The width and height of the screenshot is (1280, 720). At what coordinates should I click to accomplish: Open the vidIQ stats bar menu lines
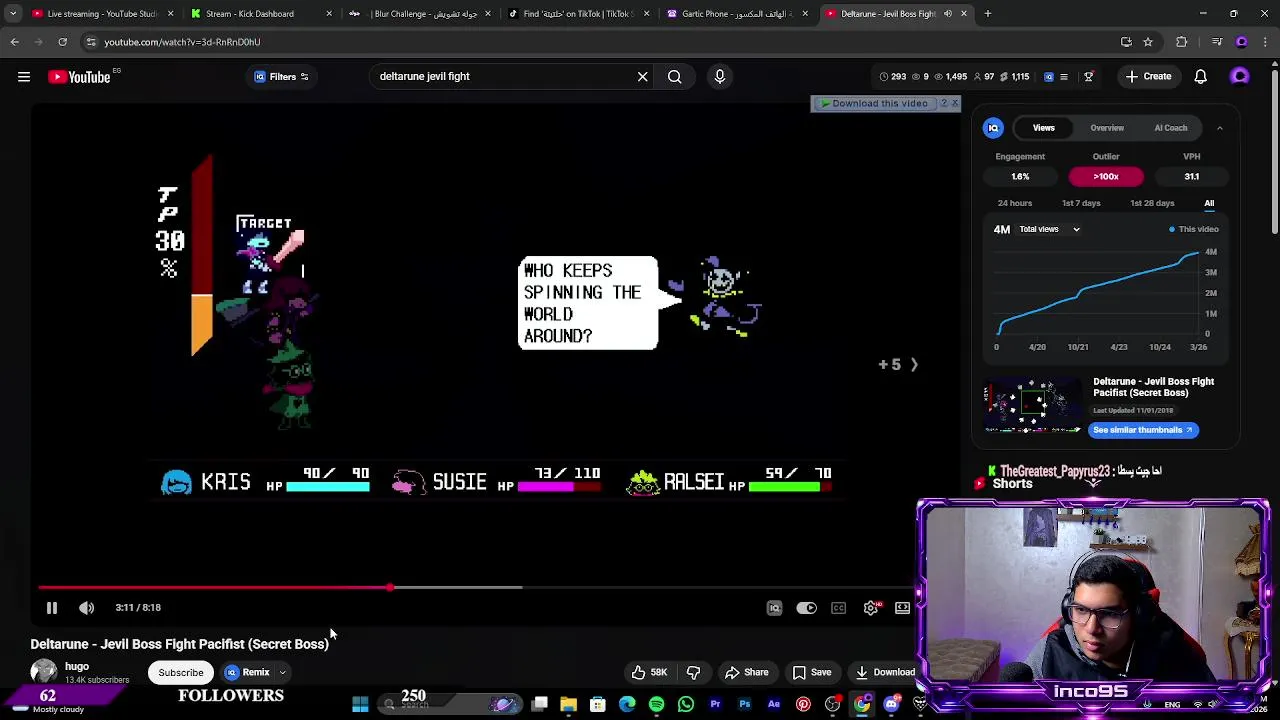1064,76
